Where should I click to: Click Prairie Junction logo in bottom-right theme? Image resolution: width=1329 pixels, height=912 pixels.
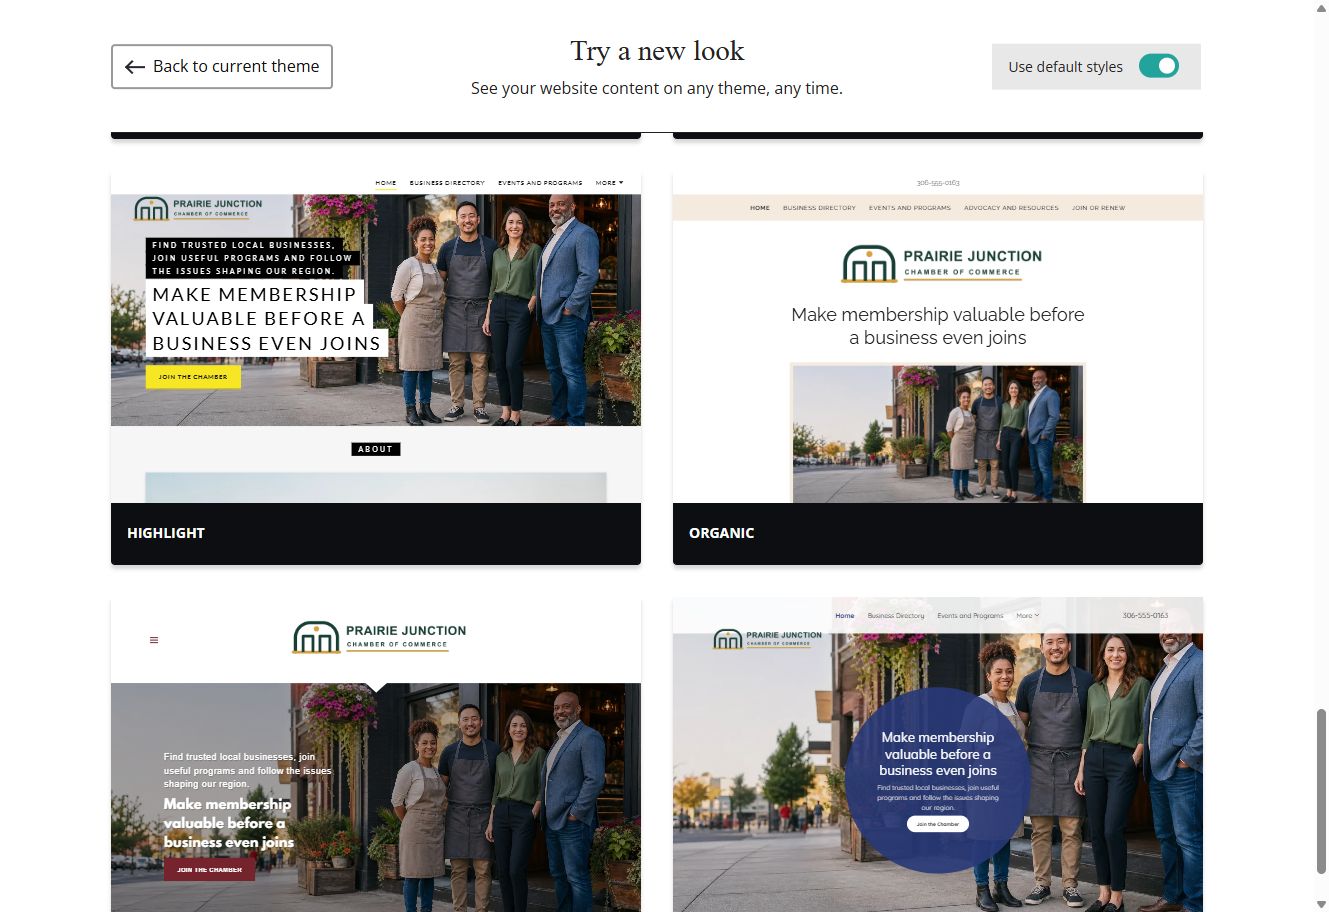[768, 639]
